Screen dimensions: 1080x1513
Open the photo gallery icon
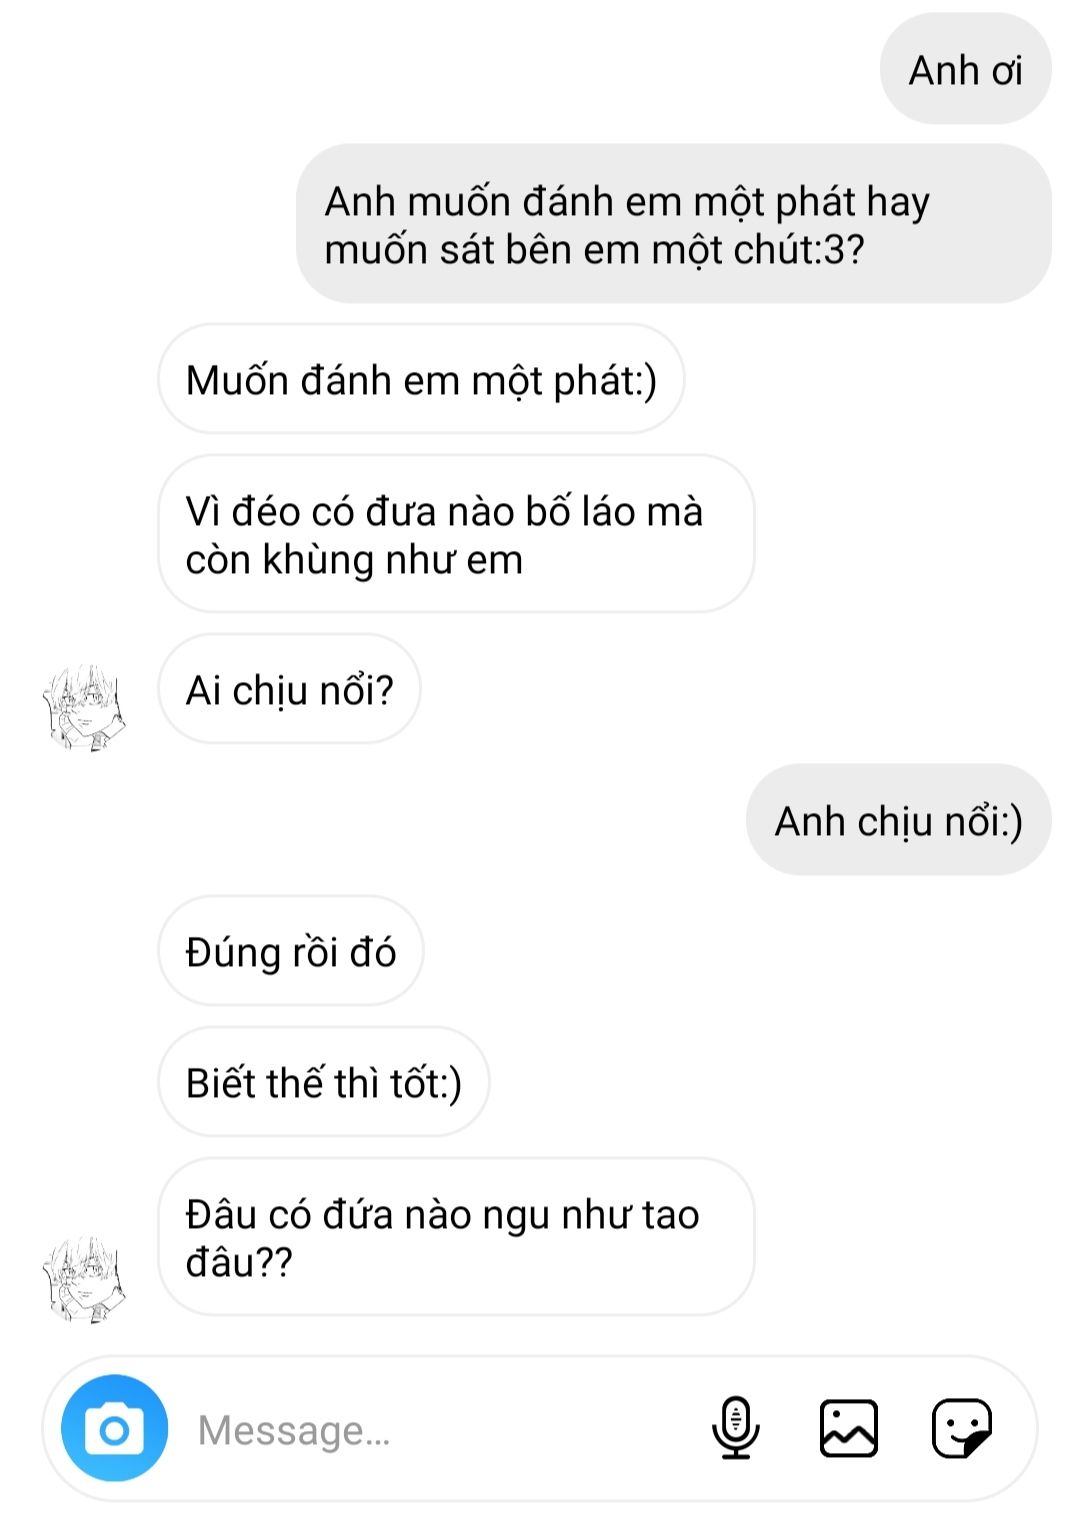coord(849,1428)
